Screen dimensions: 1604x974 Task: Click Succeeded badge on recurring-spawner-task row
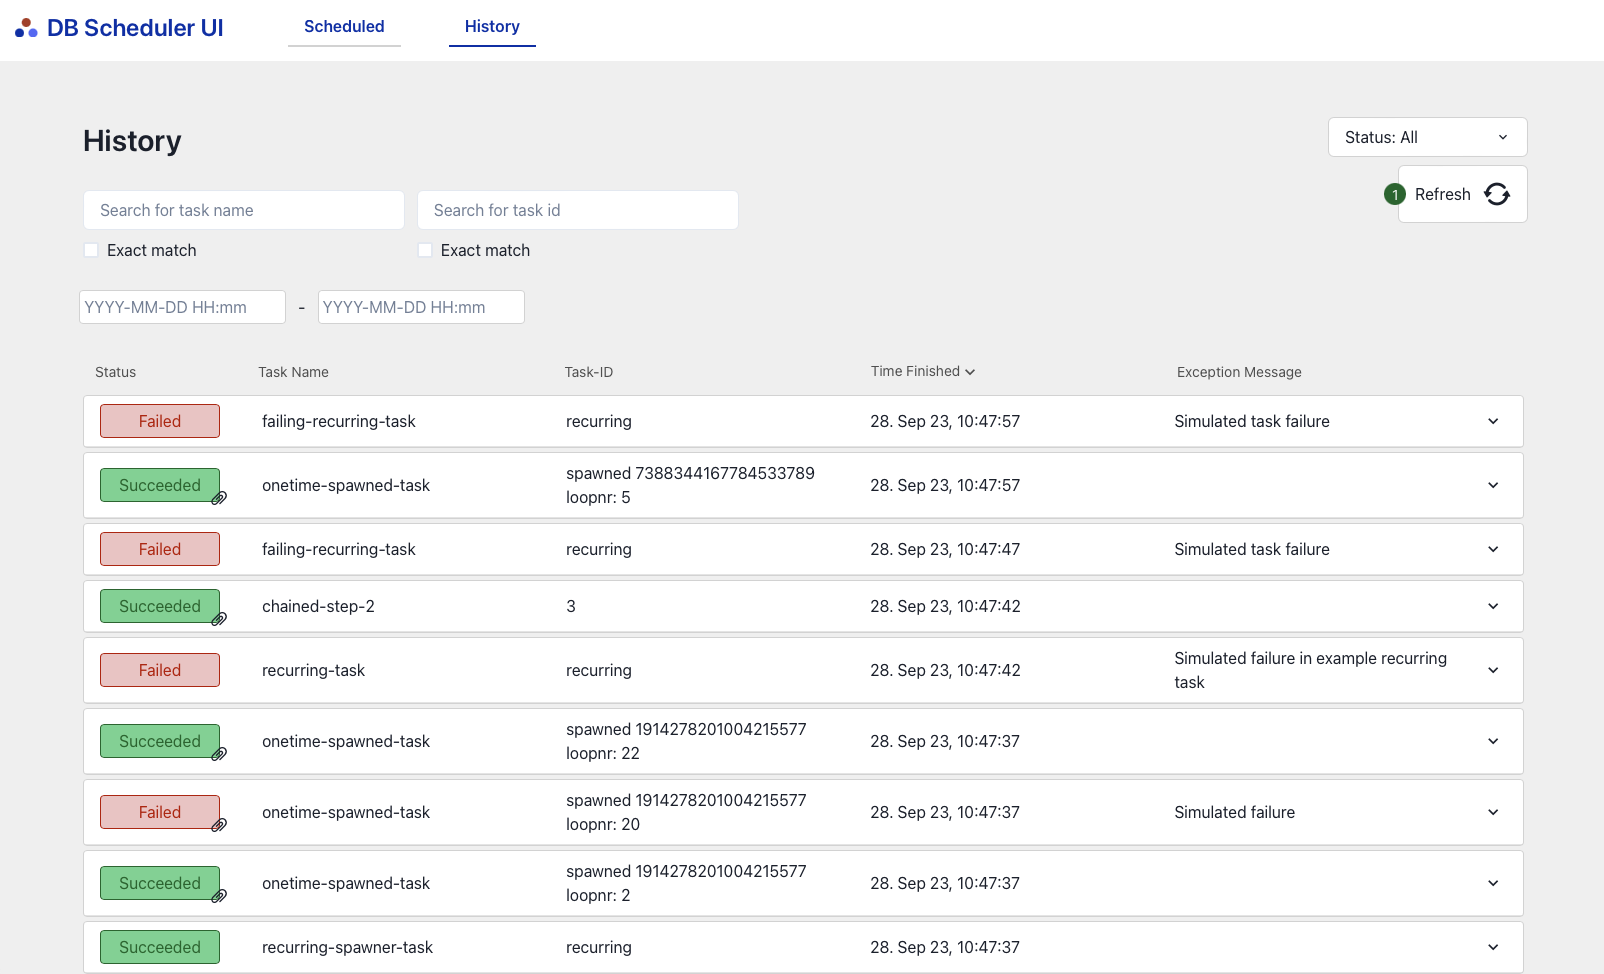(160, 947)
